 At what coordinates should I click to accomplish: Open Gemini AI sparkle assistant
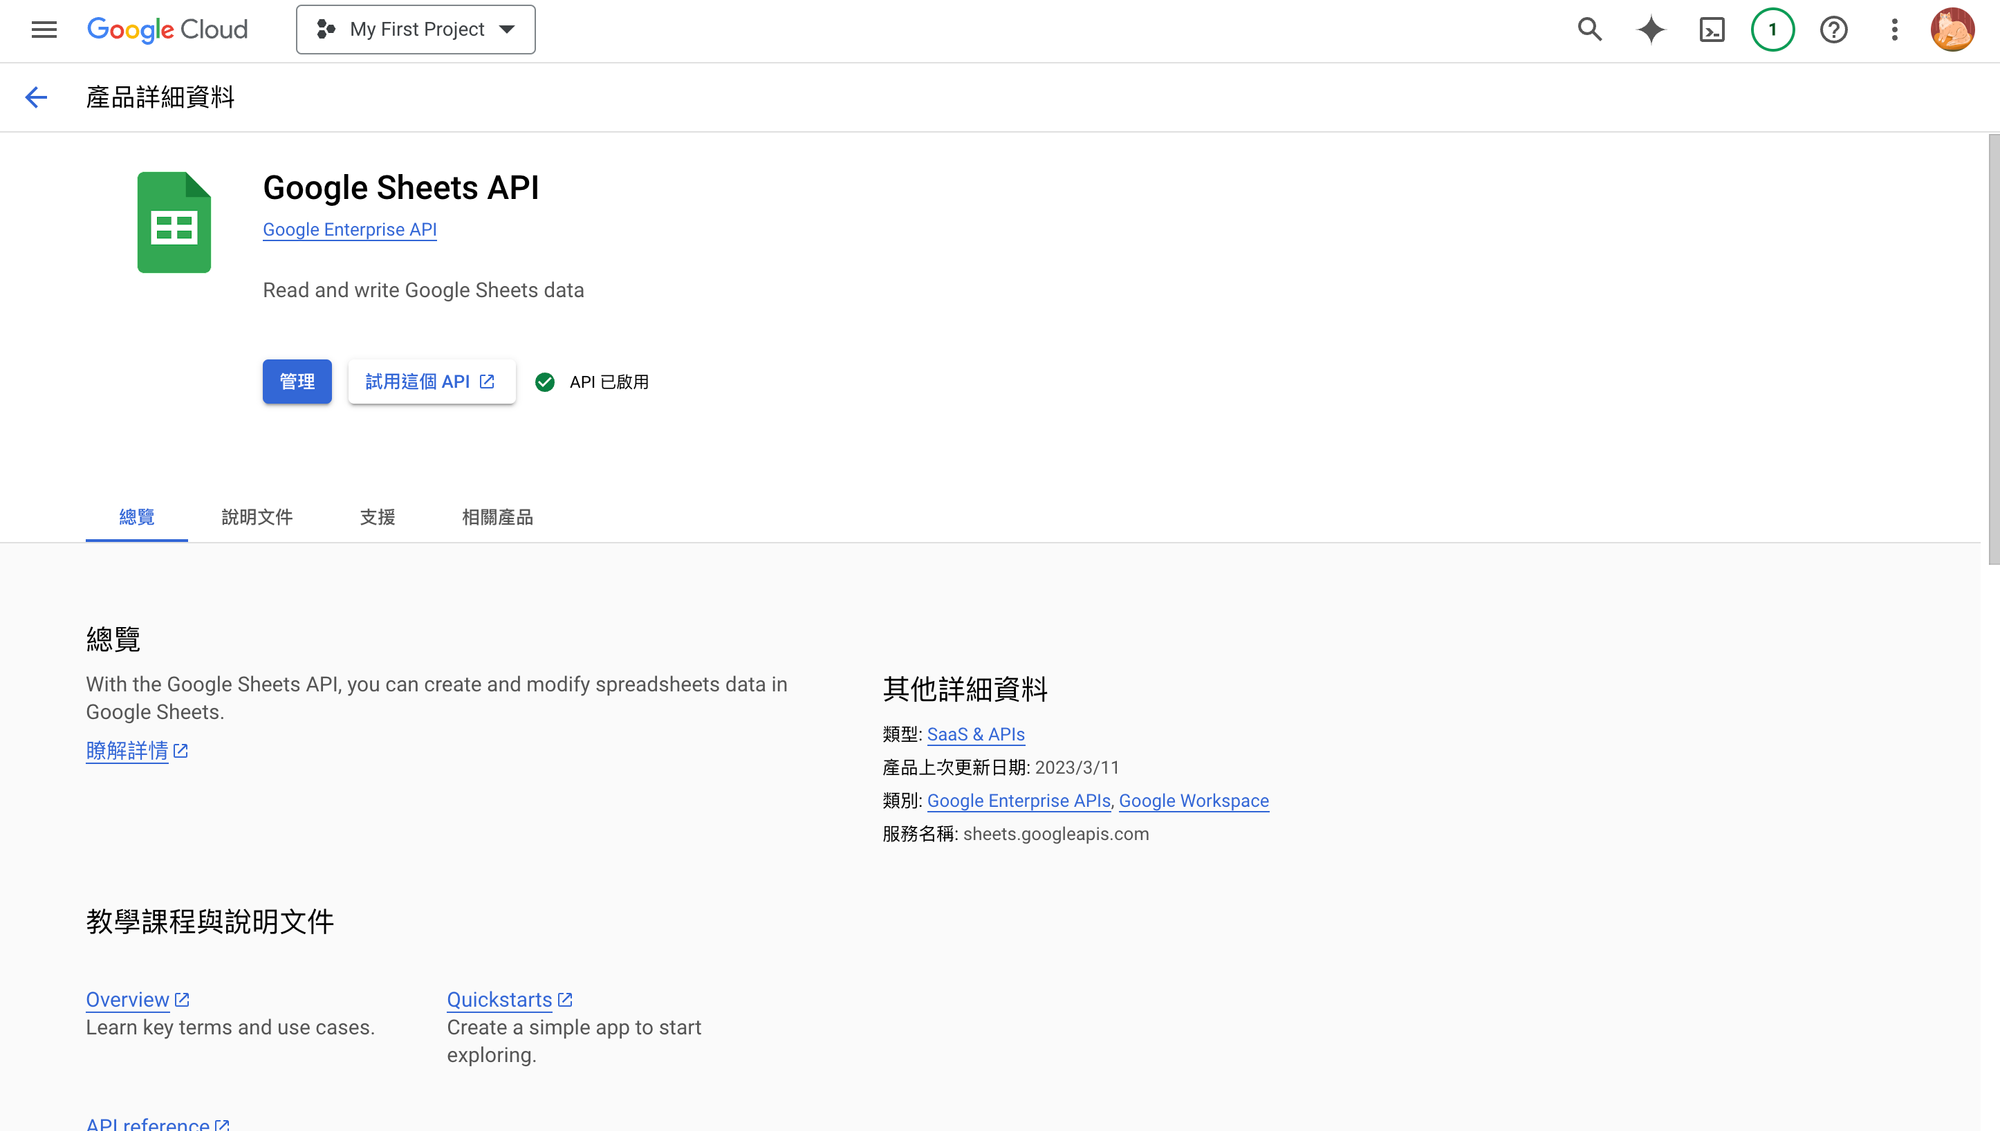[1651, 30]
